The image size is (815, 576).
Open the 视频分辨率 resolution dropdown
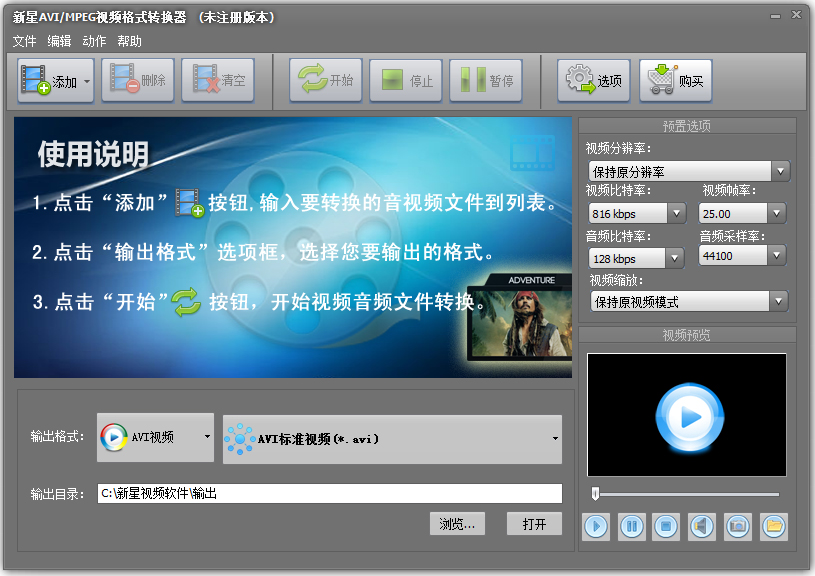click(x=781, y=170)
